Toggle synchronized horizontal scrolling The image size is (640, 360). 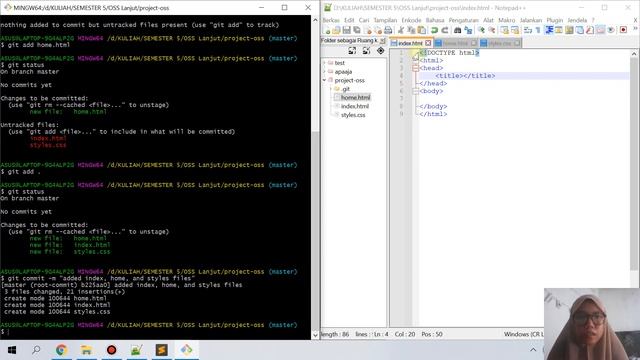[515, 30]
